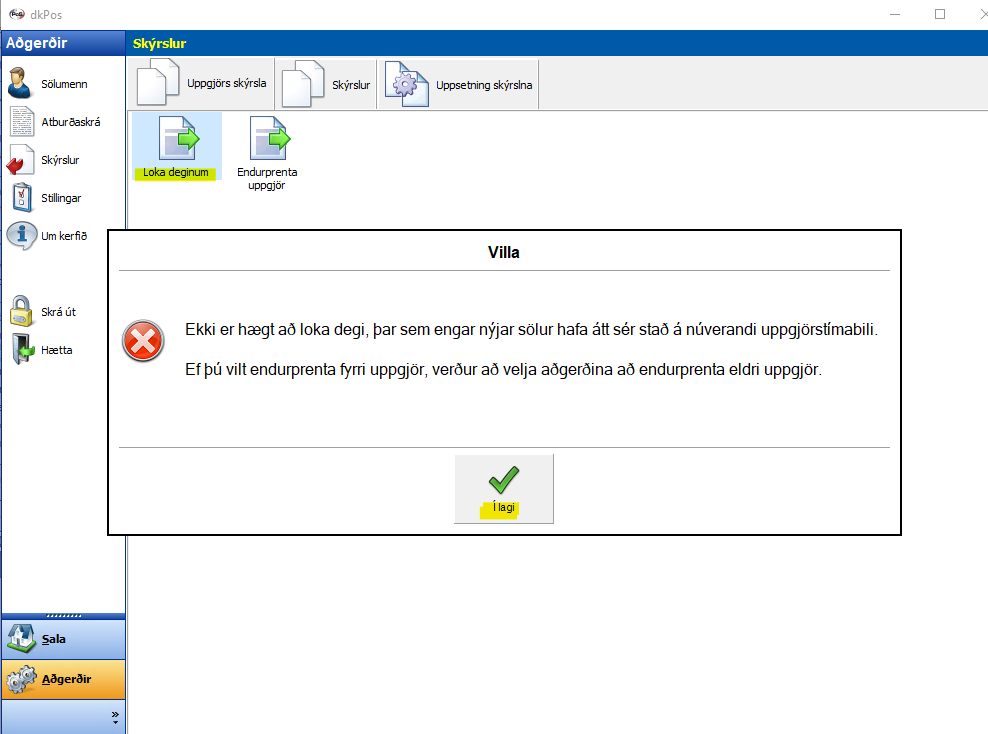Open Stillingar settings in the sidebar
988x734 pixels.
(47, 198)
